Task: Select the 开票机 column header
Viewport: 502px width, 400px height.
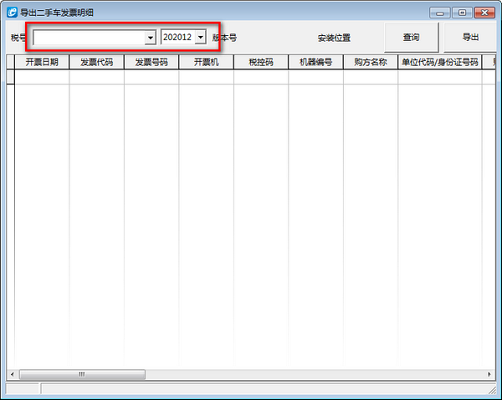Action: (206, 62)
